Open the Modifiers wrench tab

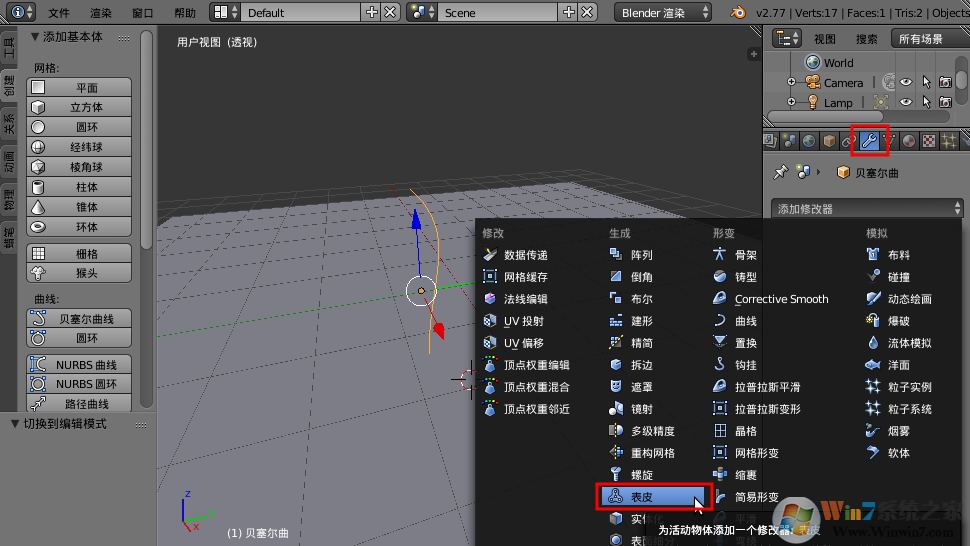[x=869, y=141]
